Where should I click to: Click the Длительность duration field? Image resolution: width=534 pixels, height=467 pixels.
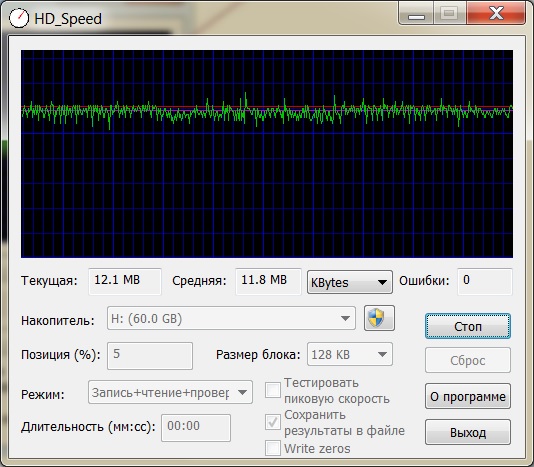pyautogui.click(x=196, y=428)
